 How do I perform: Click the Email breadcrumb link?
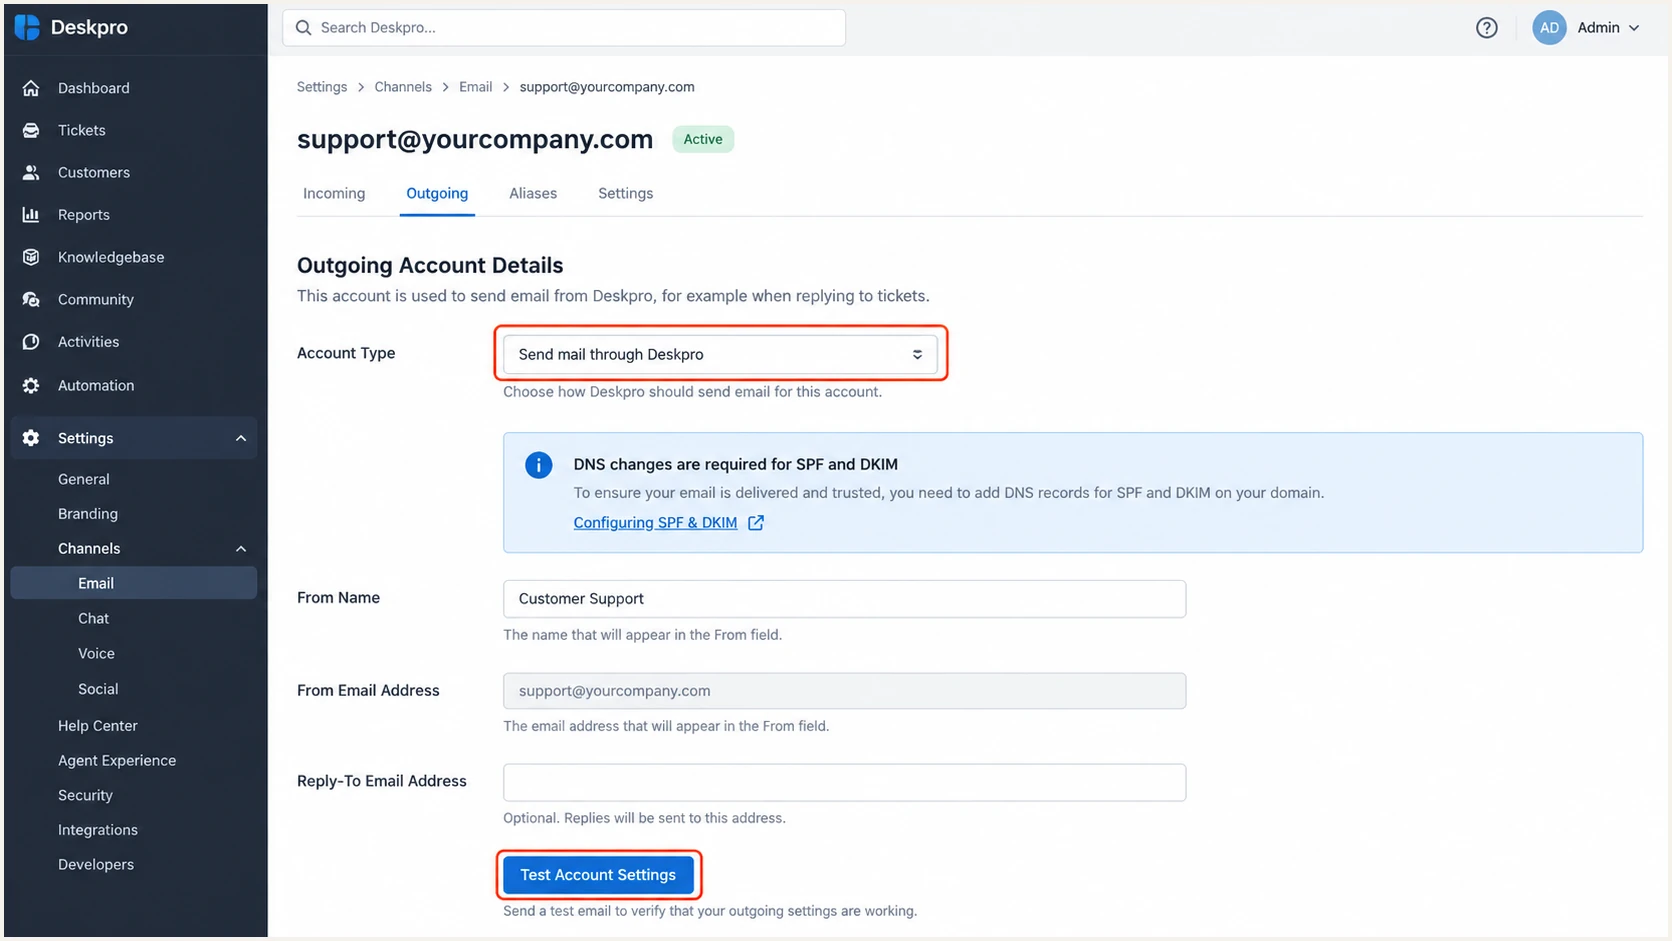click(476, 87)
